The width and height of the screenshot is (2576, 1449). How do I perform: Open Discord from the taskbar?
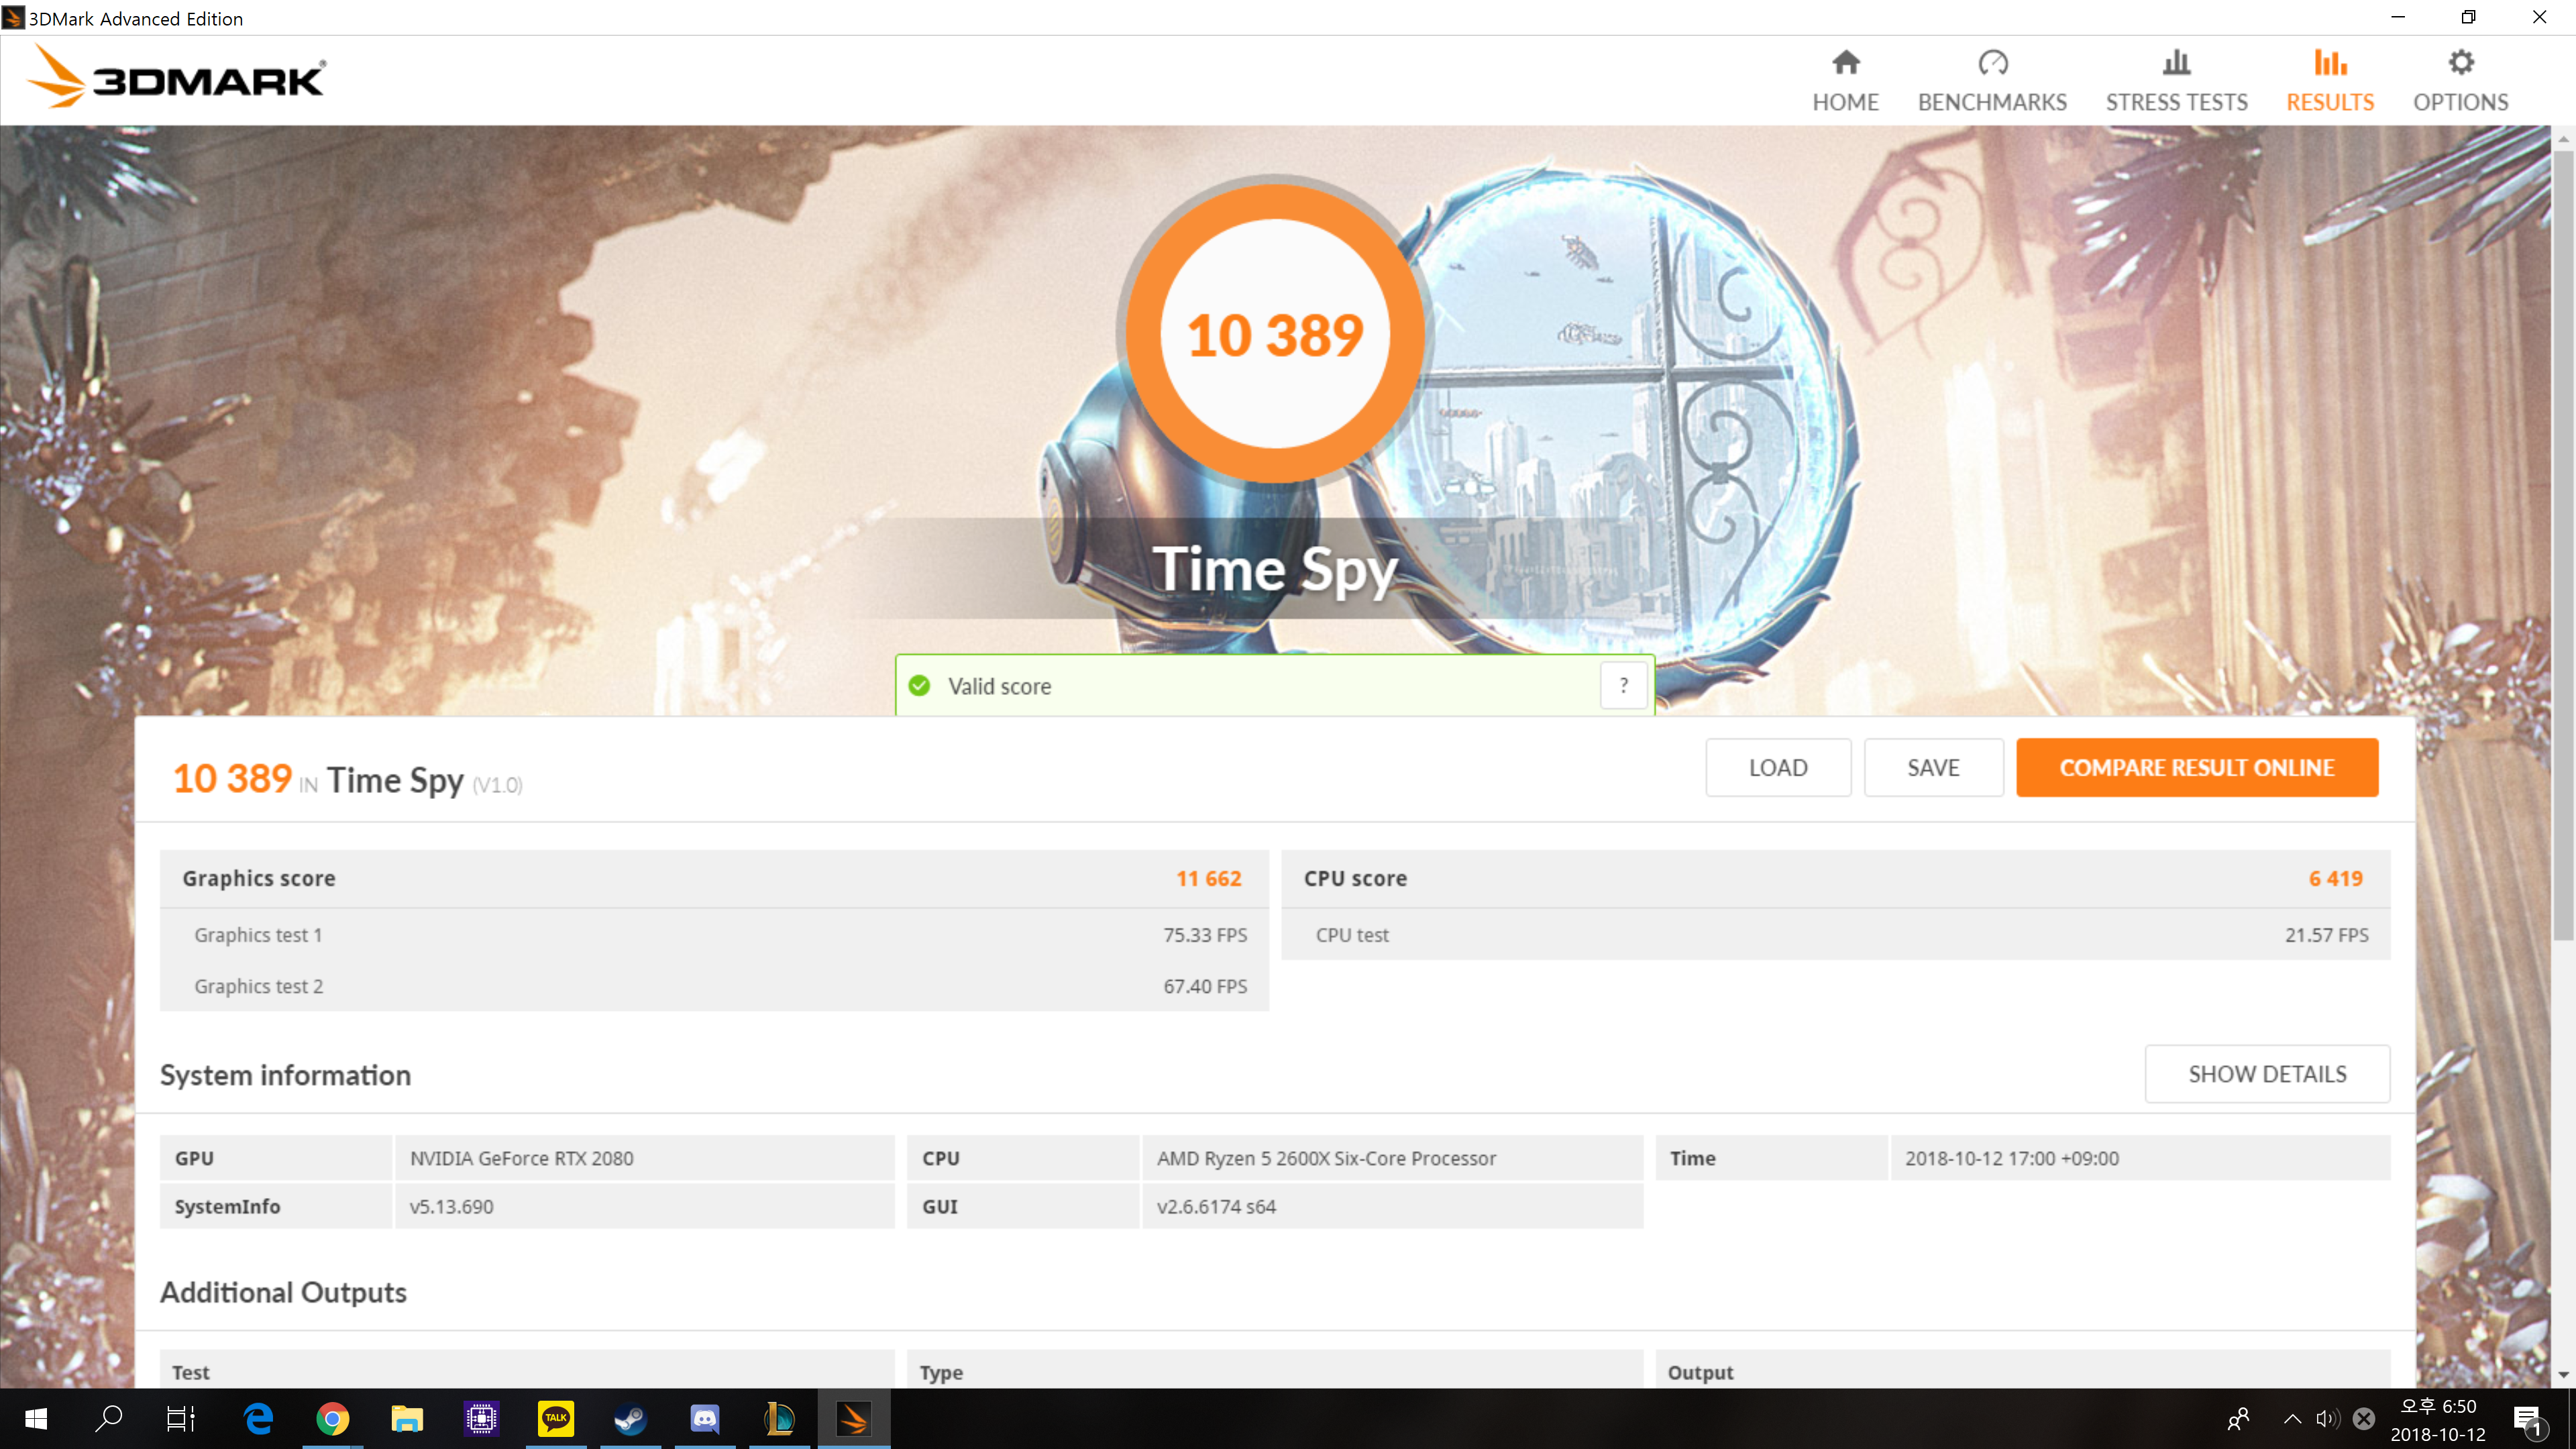click(x=704, y=1418)
